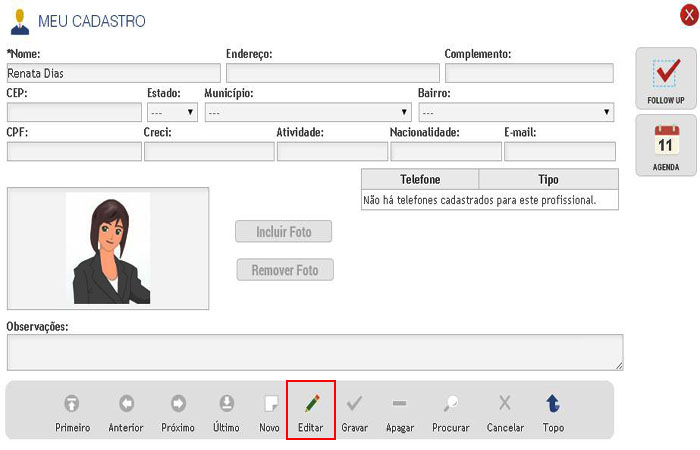700x450 pixels.
Task: Click the profile photo thumbnail
Action: pos(108,248)
